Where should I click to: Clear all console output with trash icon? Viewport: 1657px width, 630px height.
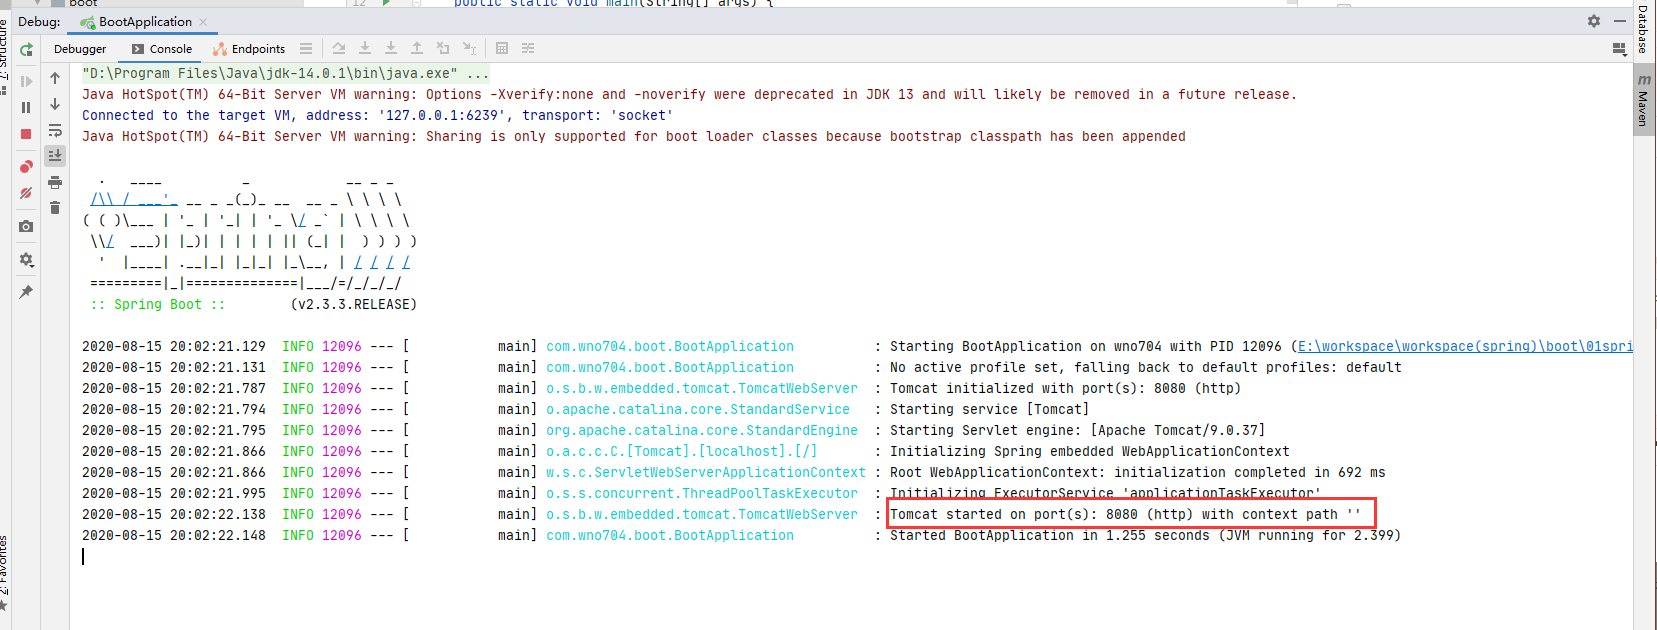coord(55,208)
